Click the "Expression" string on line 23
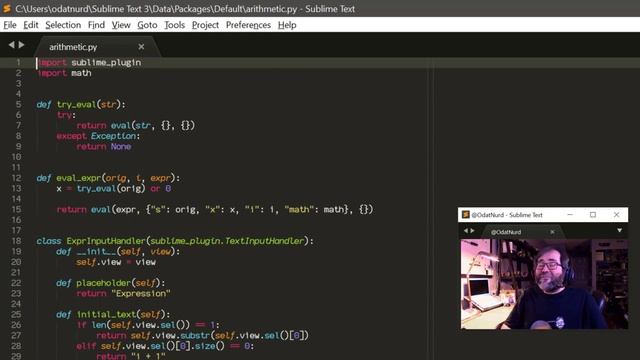Viewport: 640px width, 360px height. pyautogui.click(x=141, y=293)
